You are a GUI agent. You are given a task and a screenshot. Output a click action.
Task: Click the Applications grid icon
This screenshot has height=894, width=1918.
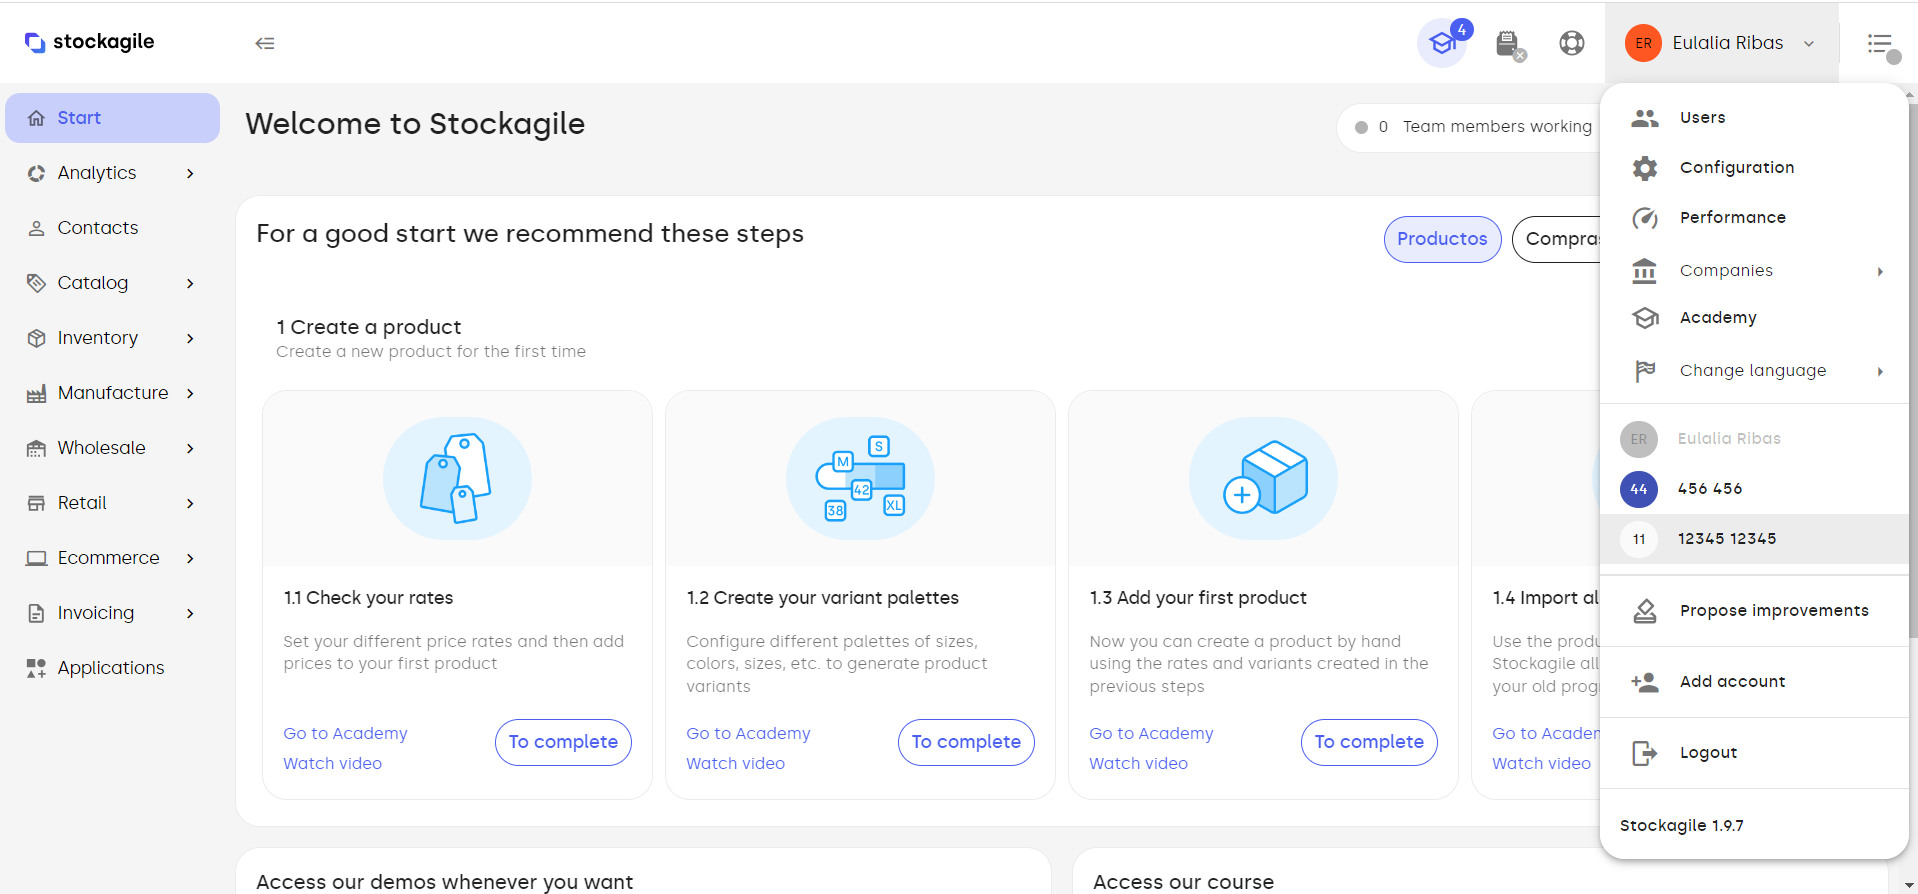click(x=37, y=668)
